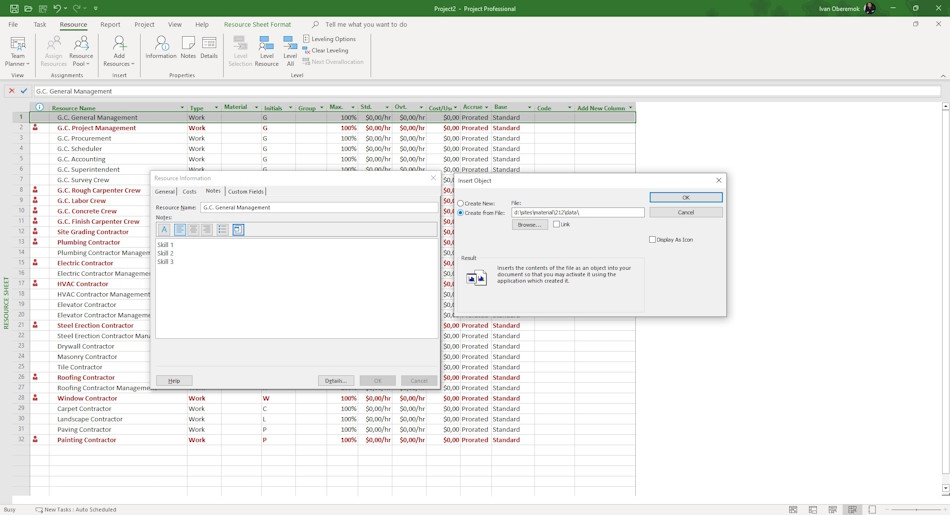
Task: Click the Notes ribbon icon
Action: 188,47
